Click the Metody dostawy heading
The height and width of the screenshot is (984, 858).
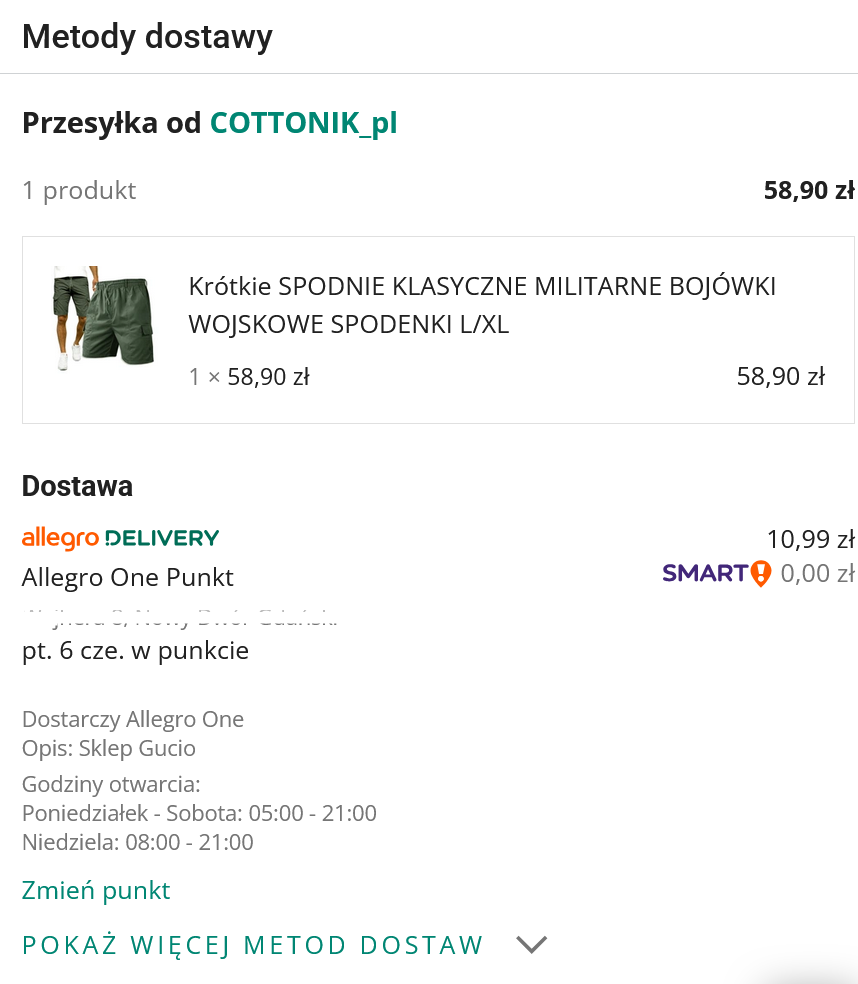coord(147,37)
